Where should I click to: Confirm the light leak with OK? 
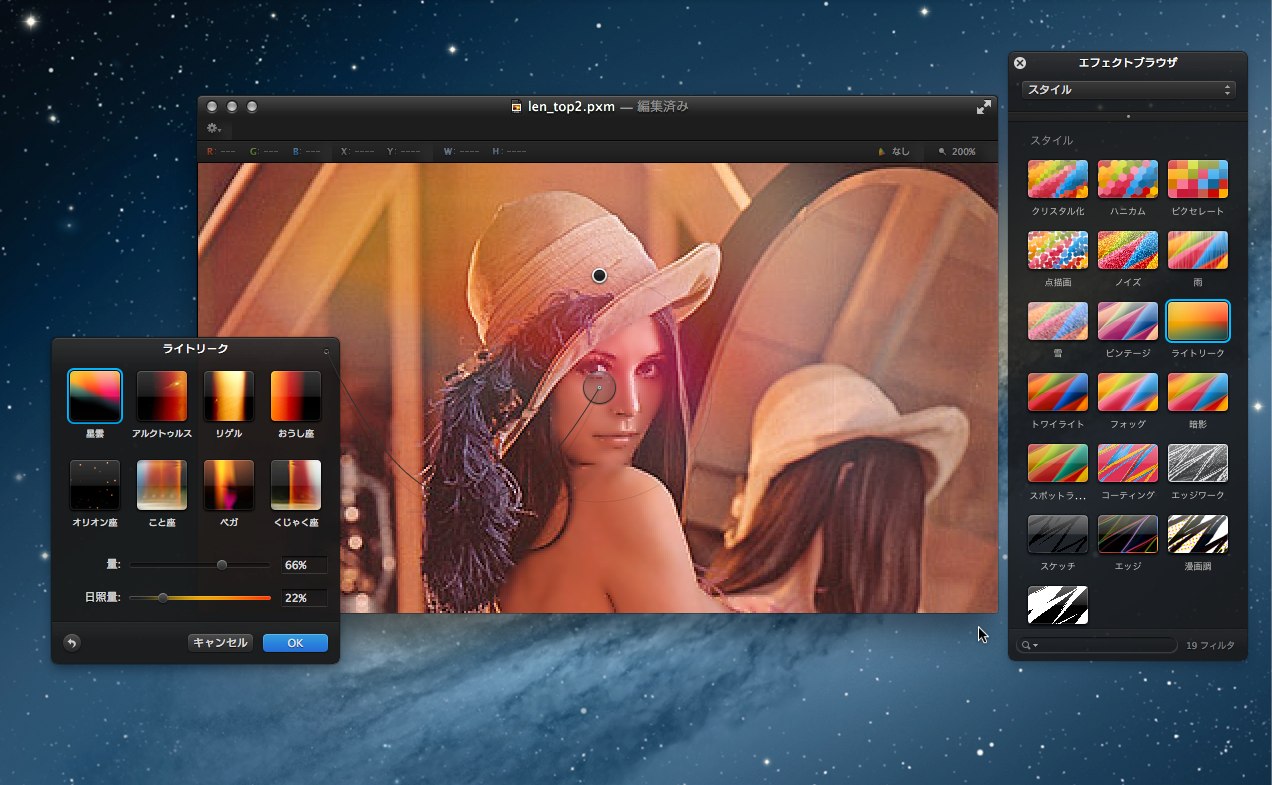point(295,643)
